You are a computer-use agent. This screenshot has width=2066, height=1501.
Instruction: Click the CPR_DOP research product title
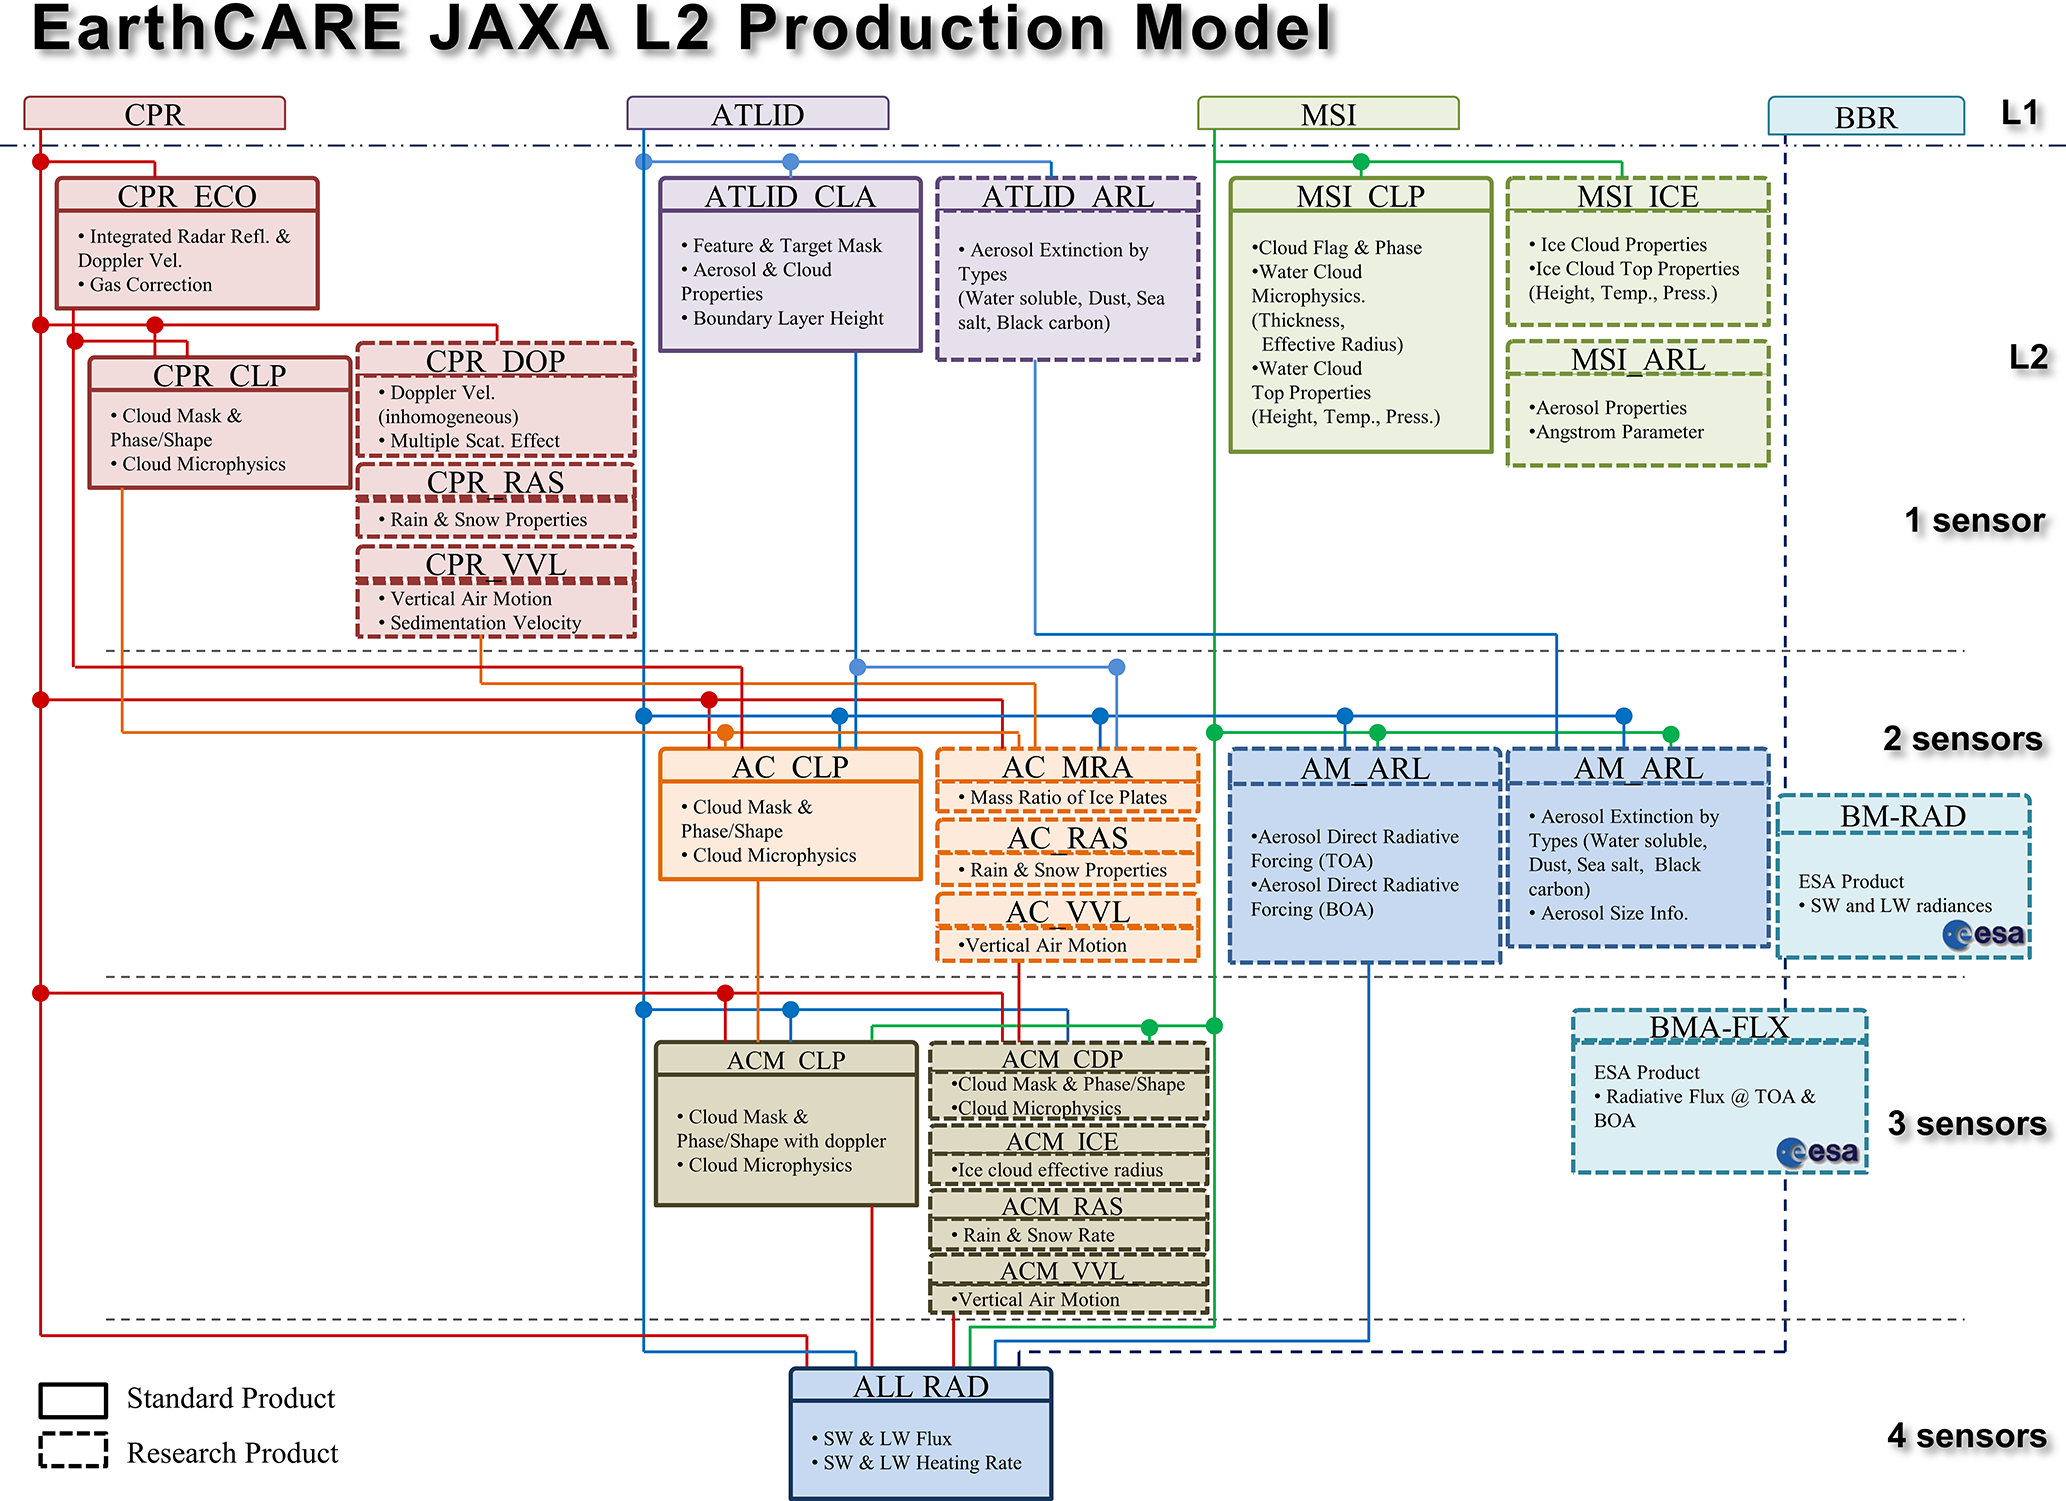click(495, 360)
